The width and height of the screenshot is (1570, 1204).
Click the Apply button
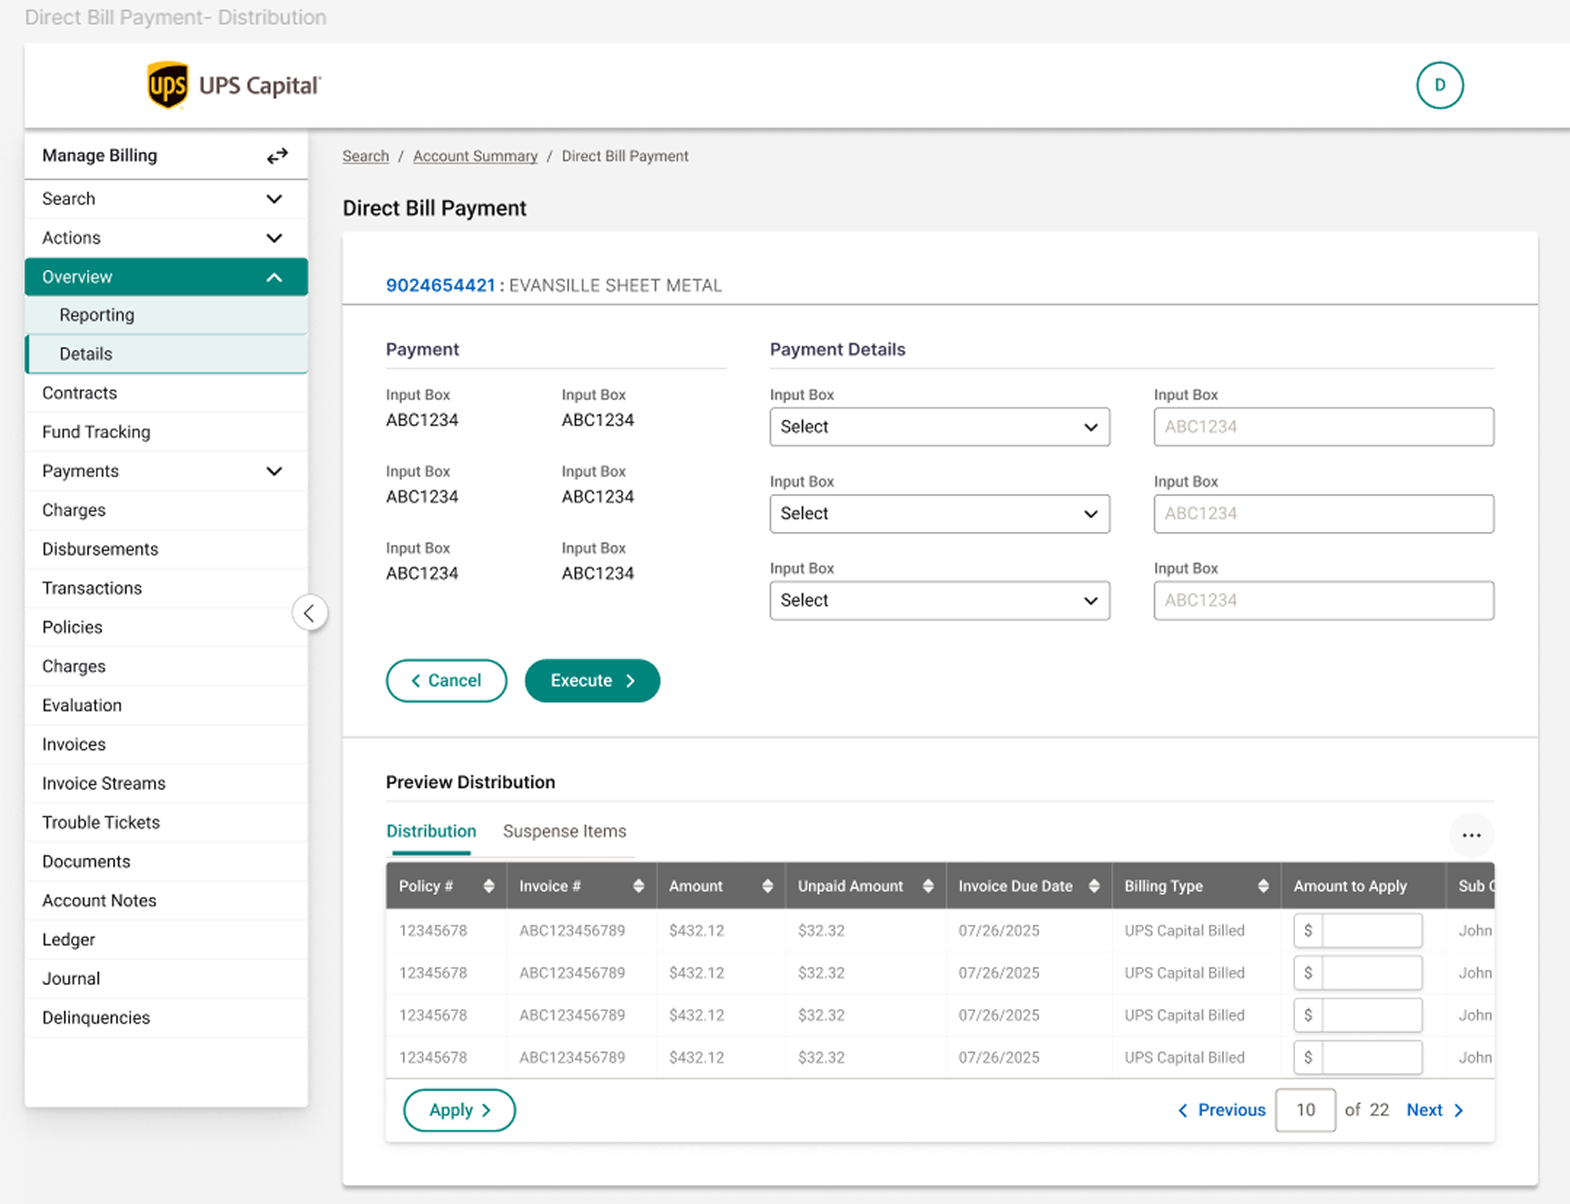pyautogui.click(x=459, y=1110)
